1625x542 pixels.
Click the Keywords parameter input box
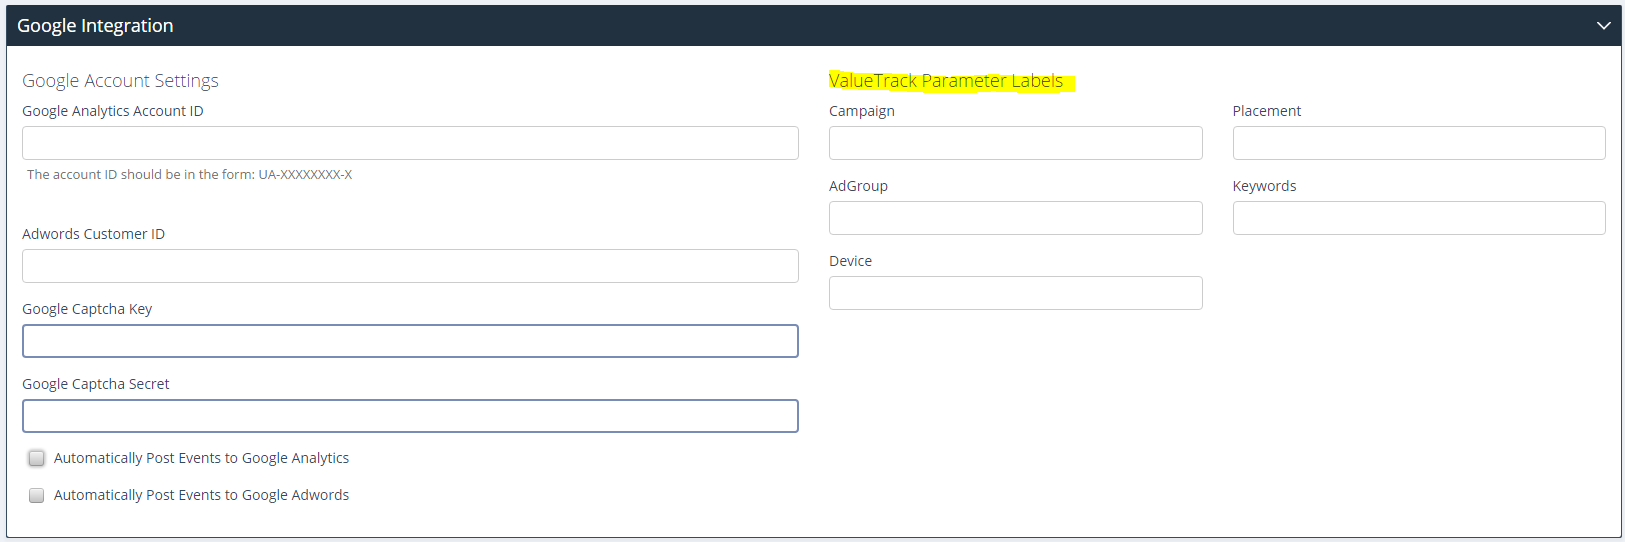click(x=1419, y=218)
